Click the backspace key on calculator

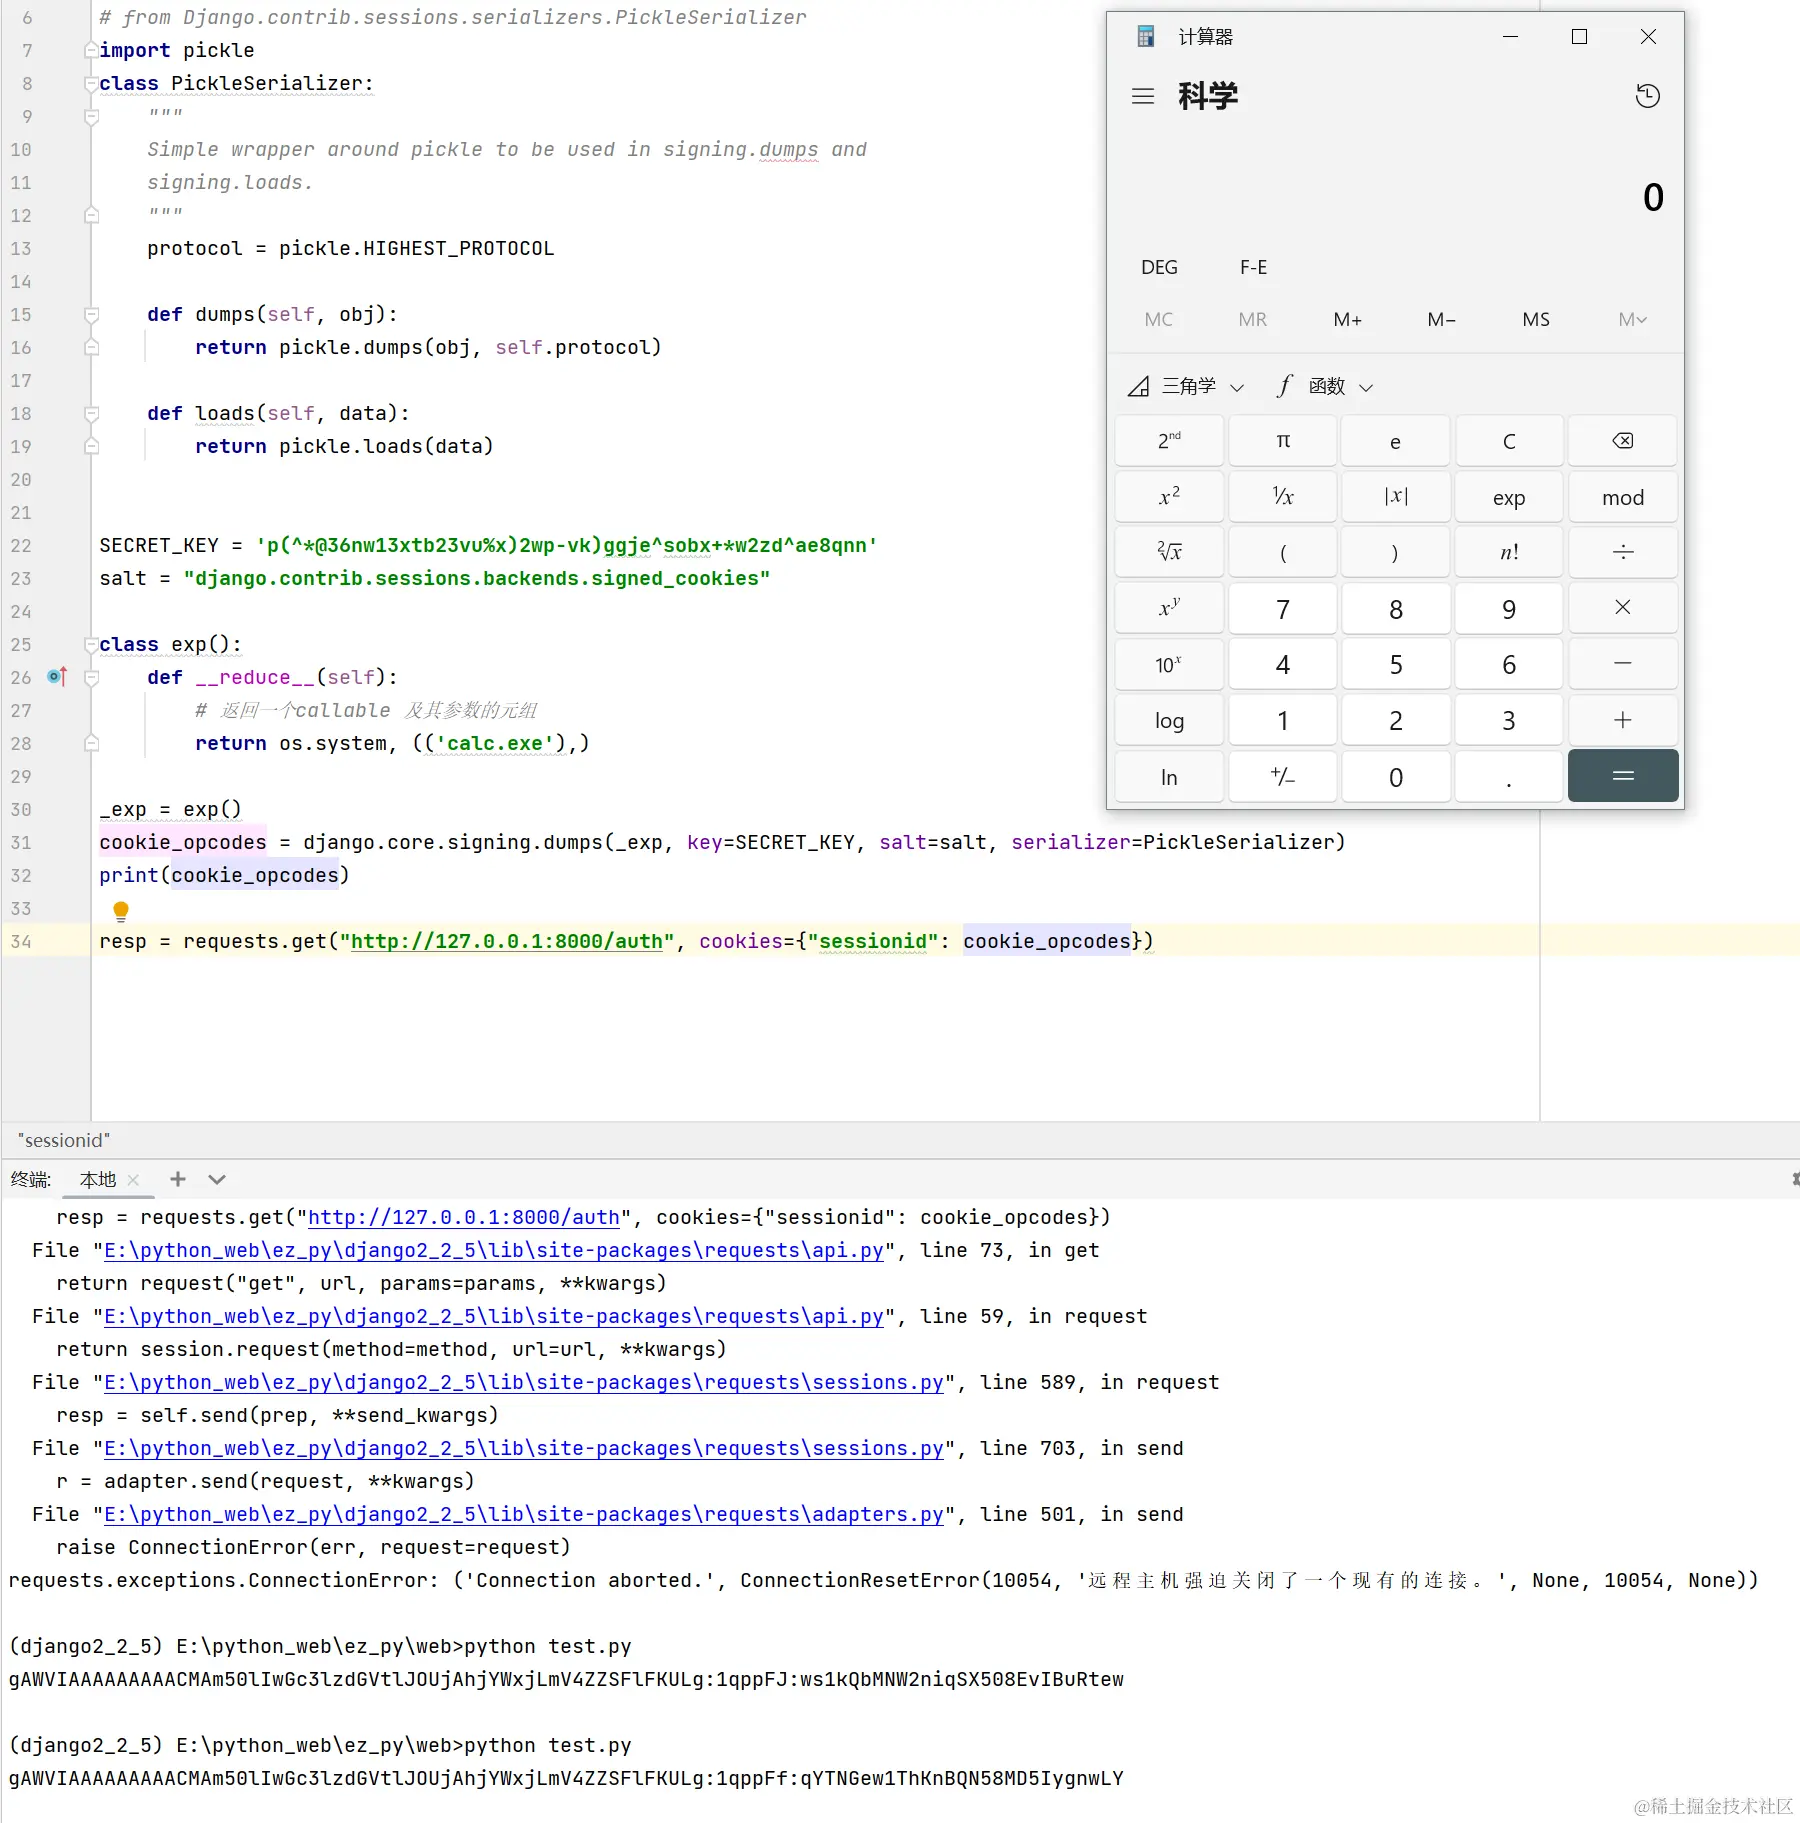coord(1622,441)
